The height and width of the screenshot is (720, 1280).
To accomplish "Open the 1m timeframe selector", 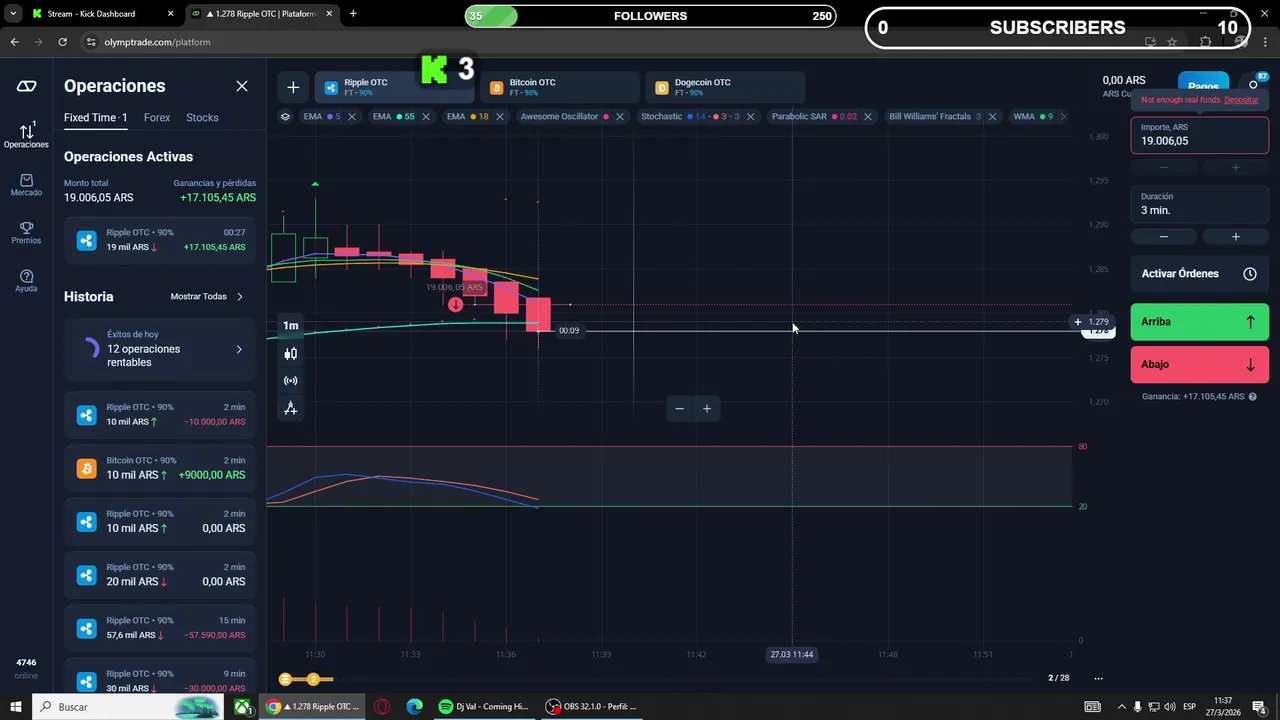I will 290,325.
